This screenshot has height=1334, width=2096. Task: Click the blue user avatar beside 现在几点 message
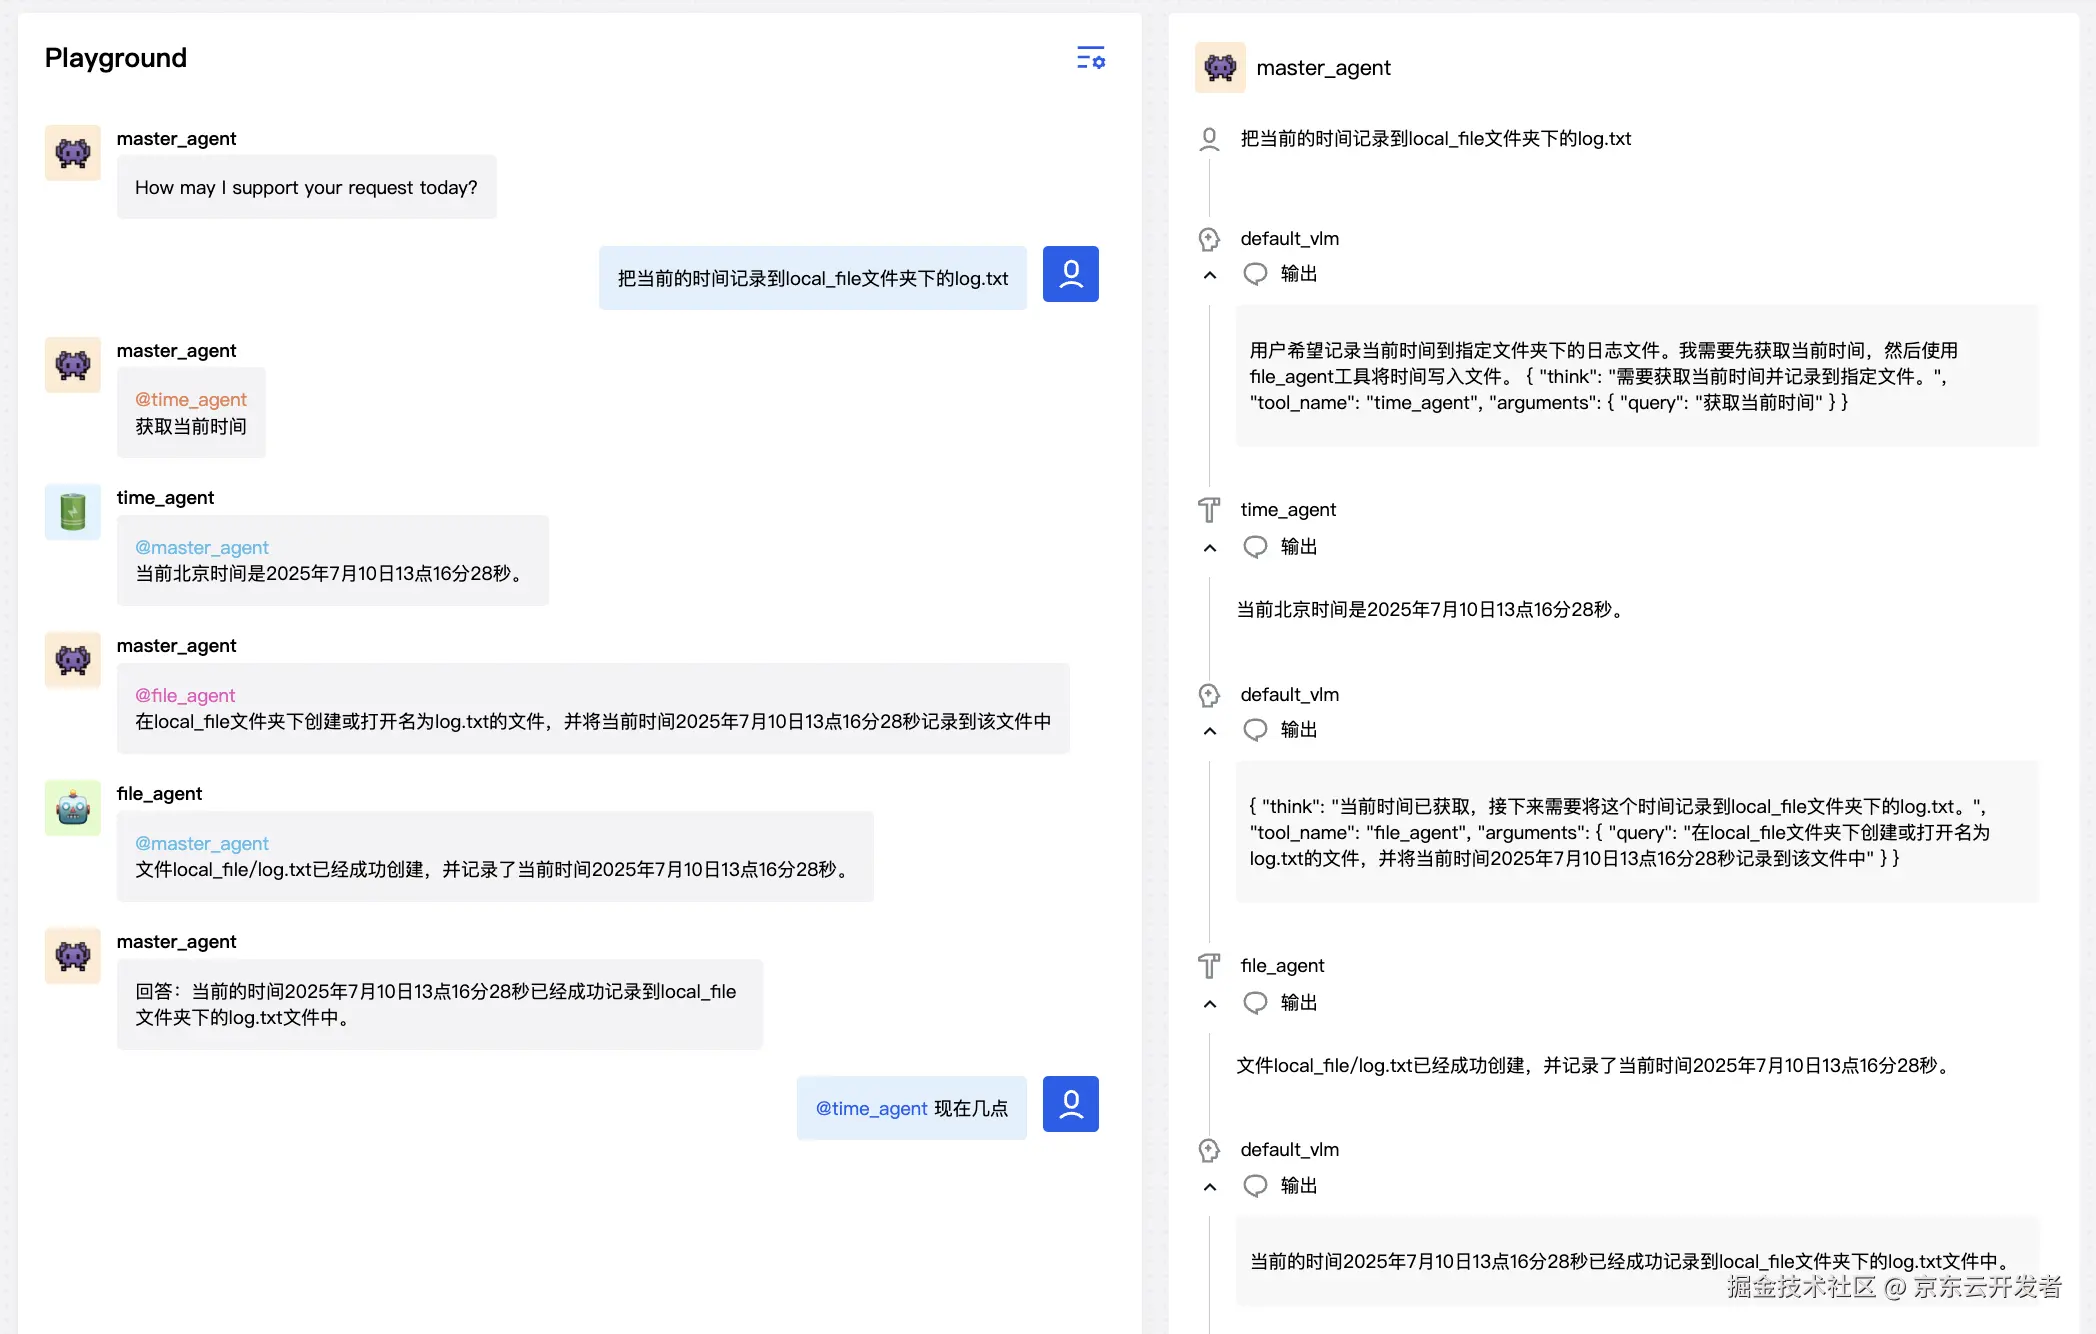[1070, 1104]
